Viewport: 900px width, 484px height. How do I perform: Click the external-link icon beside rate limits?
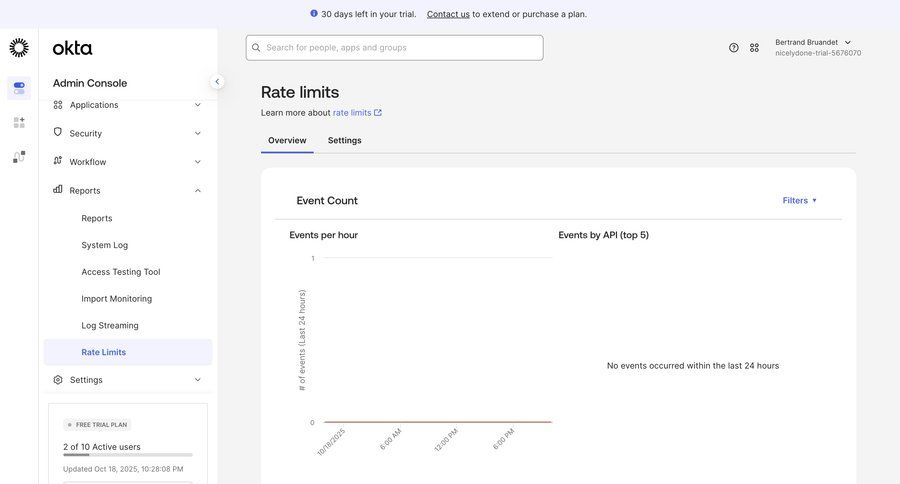click(x=378, y=113)
